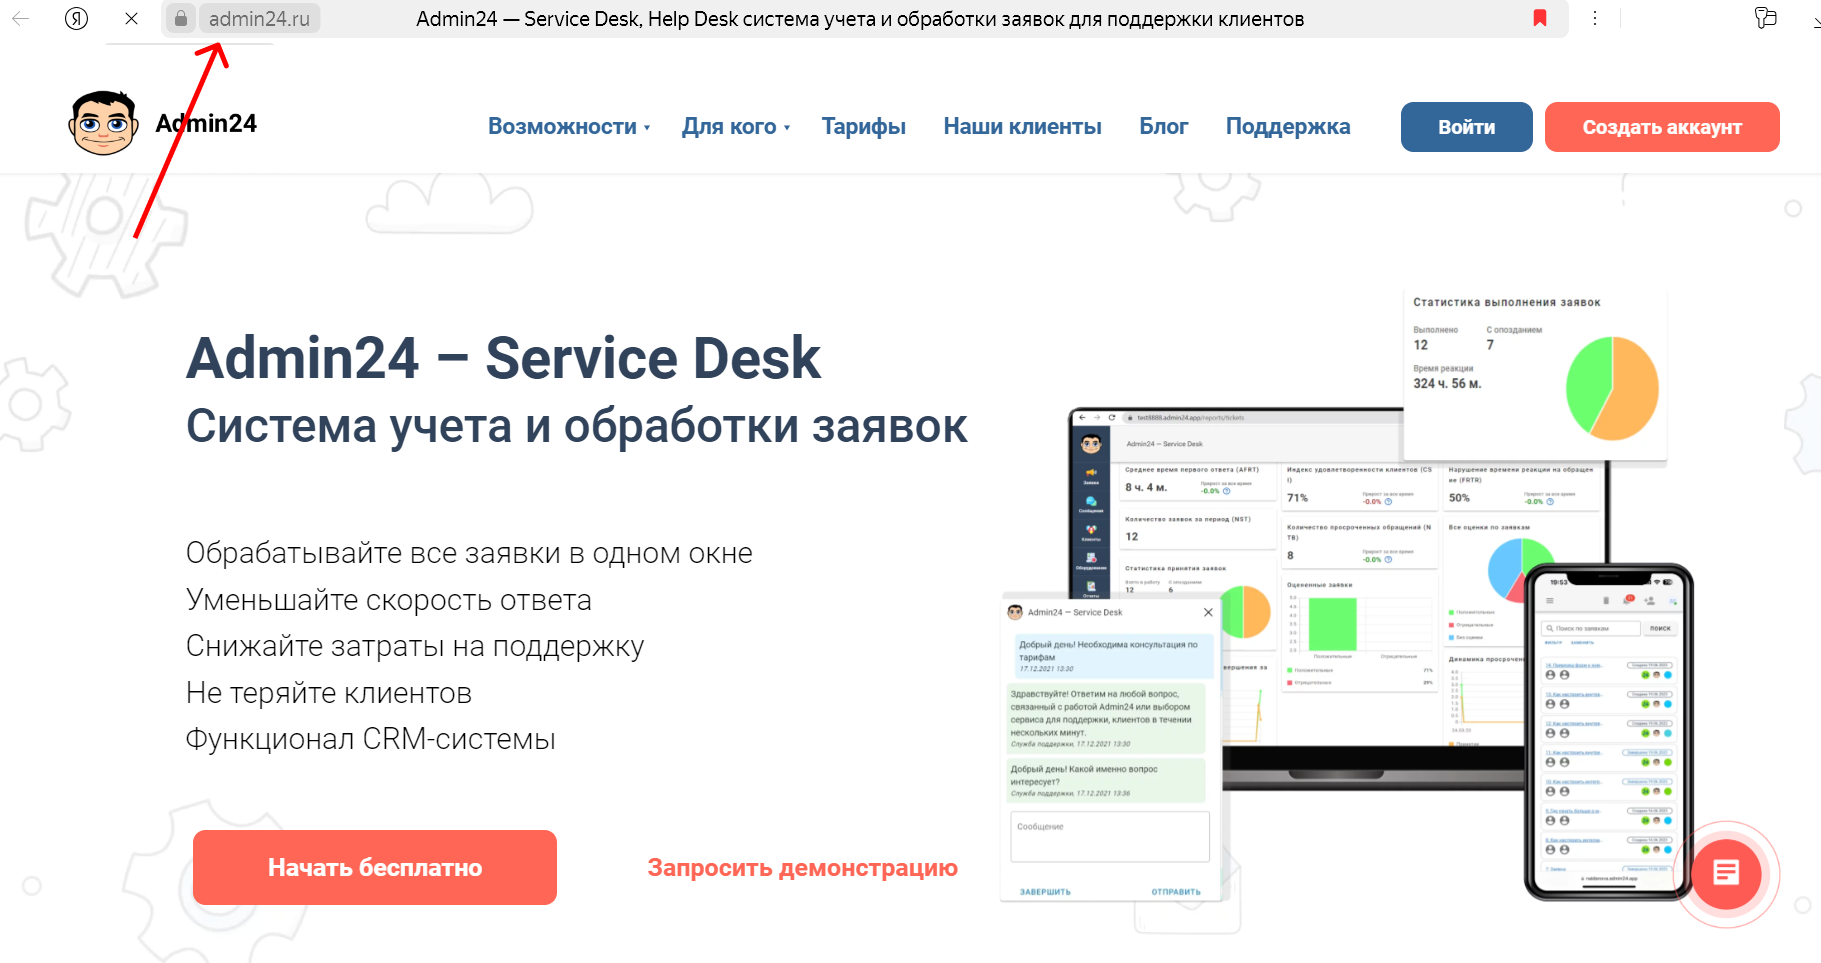1821x963 pixels.
Task: Click Запросить демонстрацию link
Action: 802,867
